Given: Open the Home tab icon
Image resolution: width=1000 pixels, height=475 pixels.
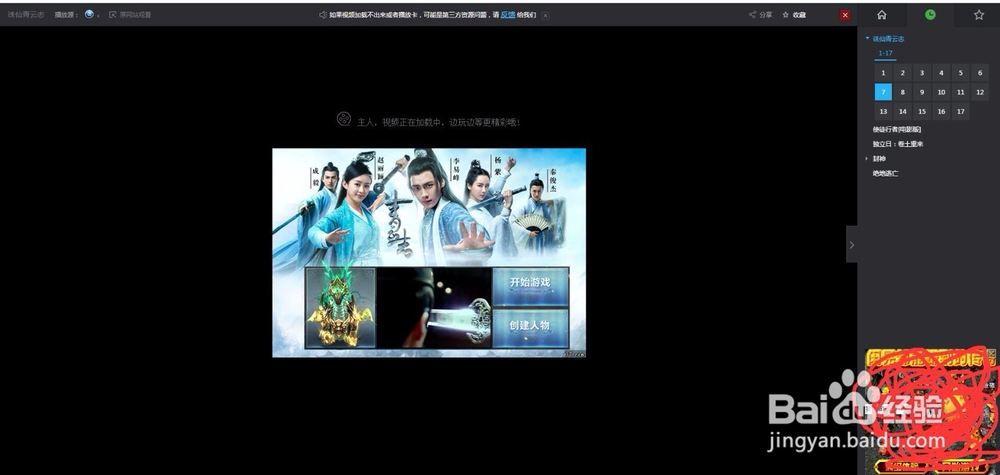Looking at the screenshot, I should point(881,15).
